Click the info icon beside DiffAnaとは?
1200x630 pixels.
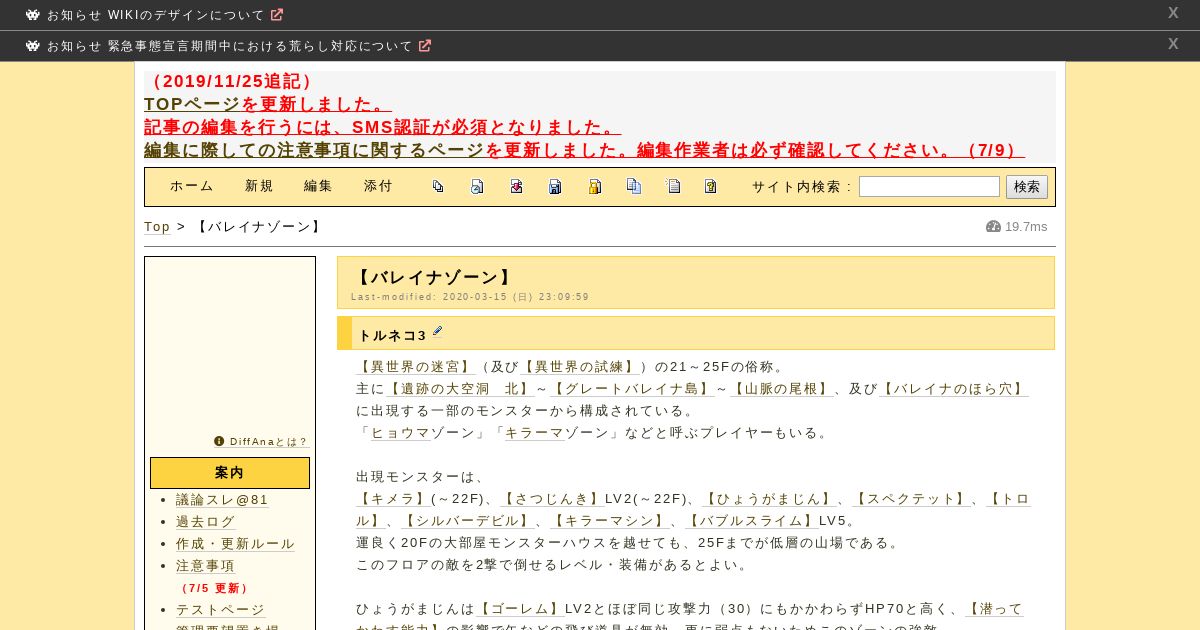(x=219, y=441)
